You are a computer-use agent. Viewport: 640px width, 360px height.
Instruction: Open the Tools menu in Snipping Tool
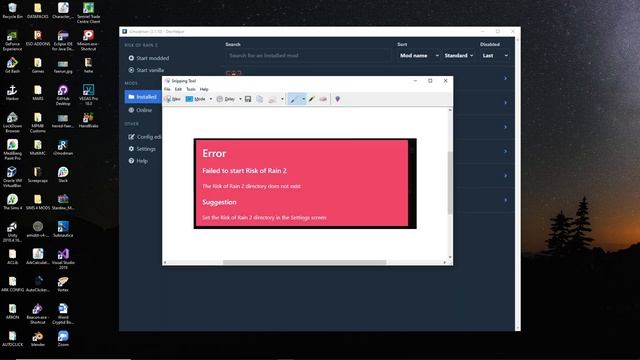pos(191,89)
